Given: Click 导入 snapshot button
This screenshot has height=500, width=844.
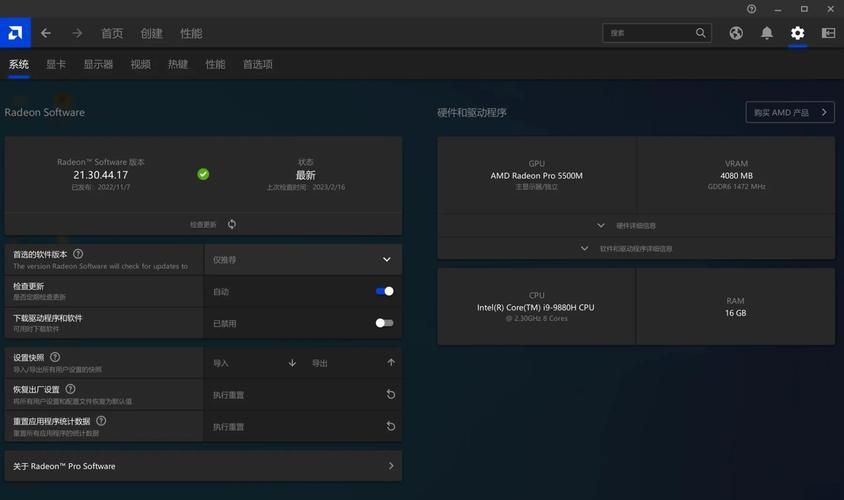Looking at the screenshot, I should click(x=221, y=363).
